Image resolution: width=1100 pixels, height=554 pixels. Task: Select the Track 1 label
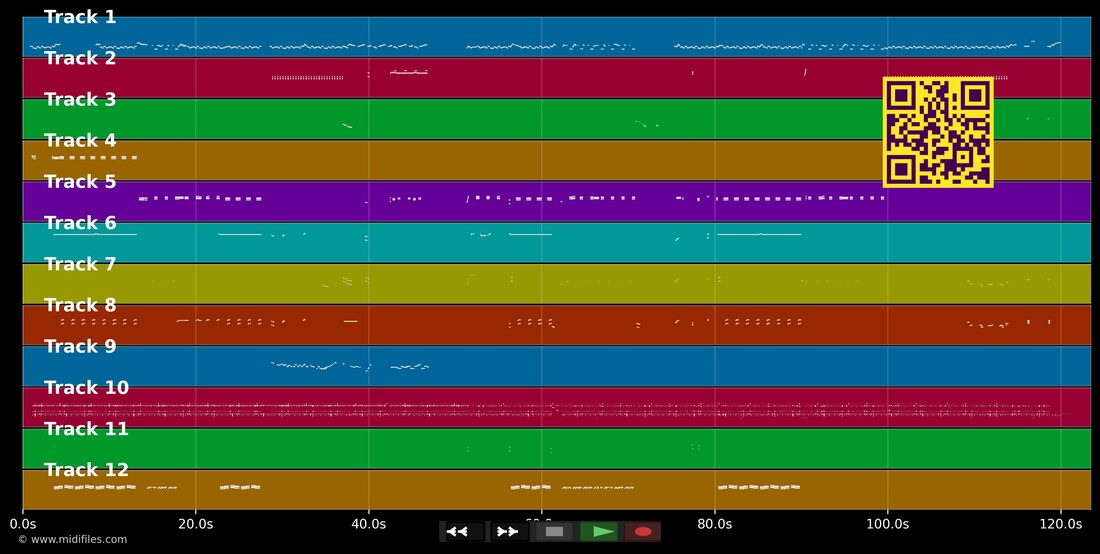point(80,18)
